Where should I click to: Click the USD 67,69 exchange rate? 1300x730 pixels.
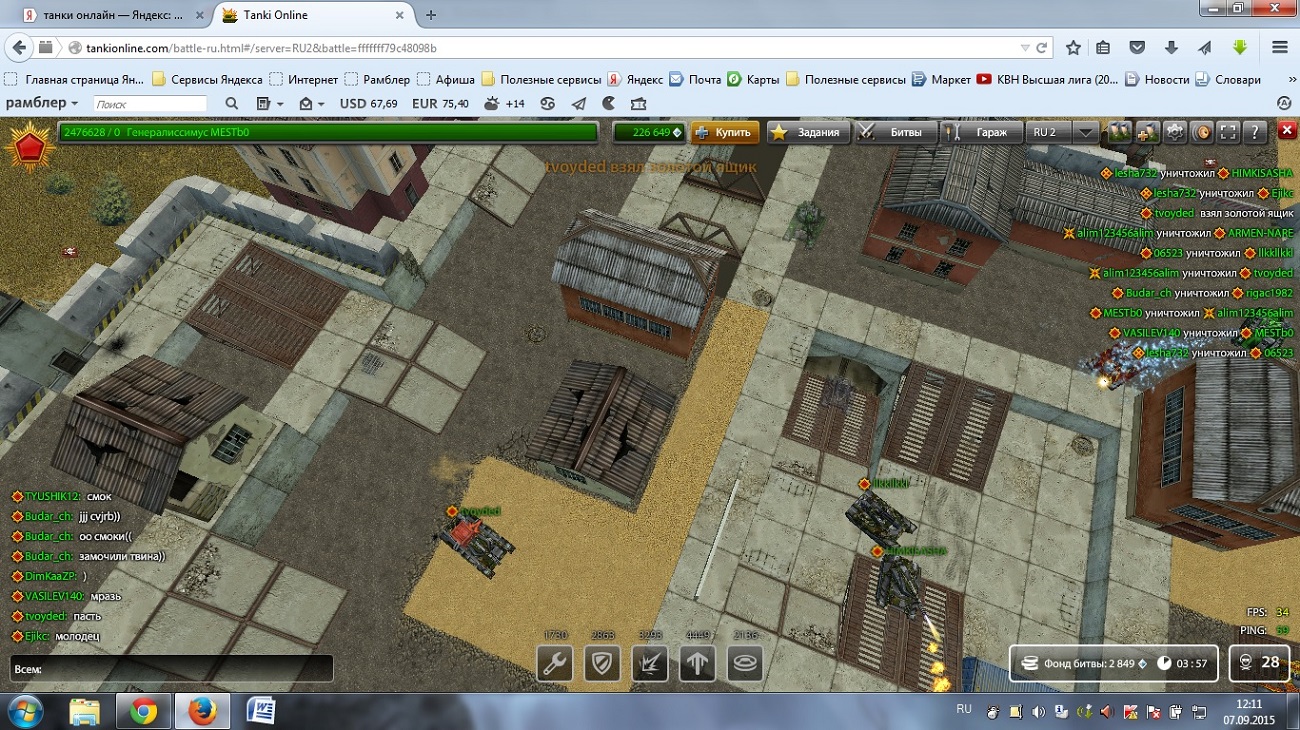click(369, 104)
